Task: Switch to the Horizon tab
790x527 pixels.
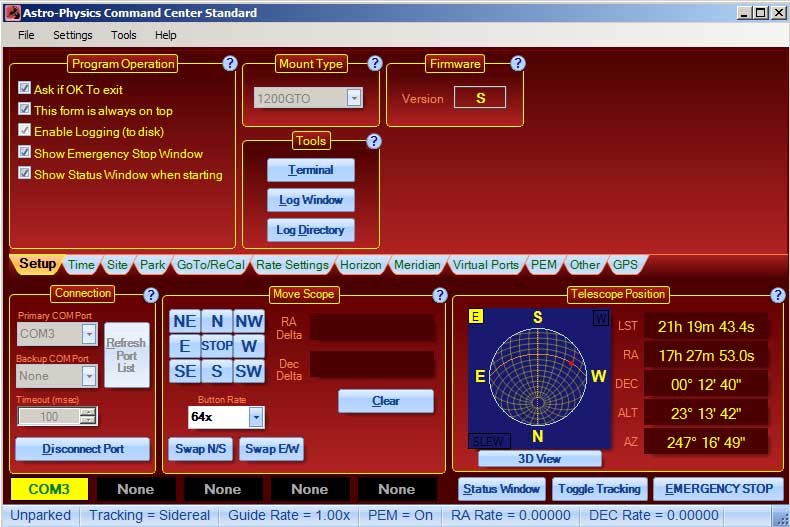Action: point(361,265)
